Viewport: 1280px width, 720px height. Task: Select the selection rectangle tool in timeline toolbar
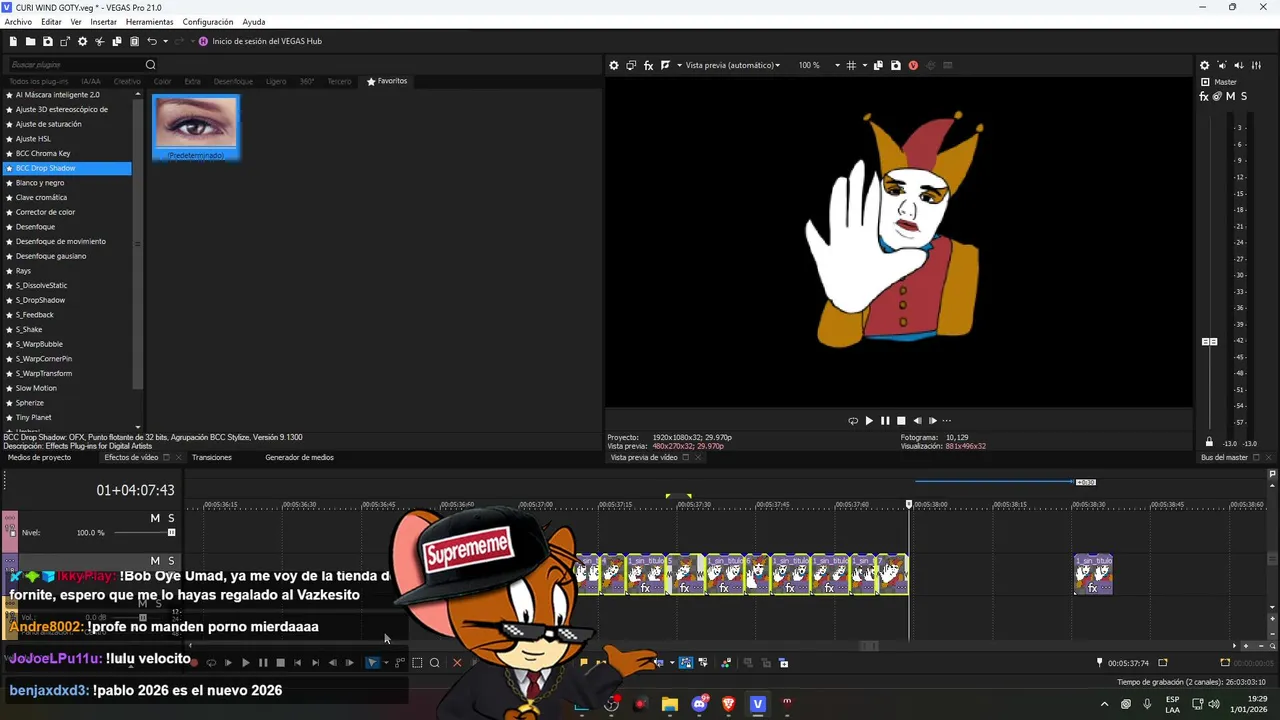pyautogui.click(x=417, y=662)
